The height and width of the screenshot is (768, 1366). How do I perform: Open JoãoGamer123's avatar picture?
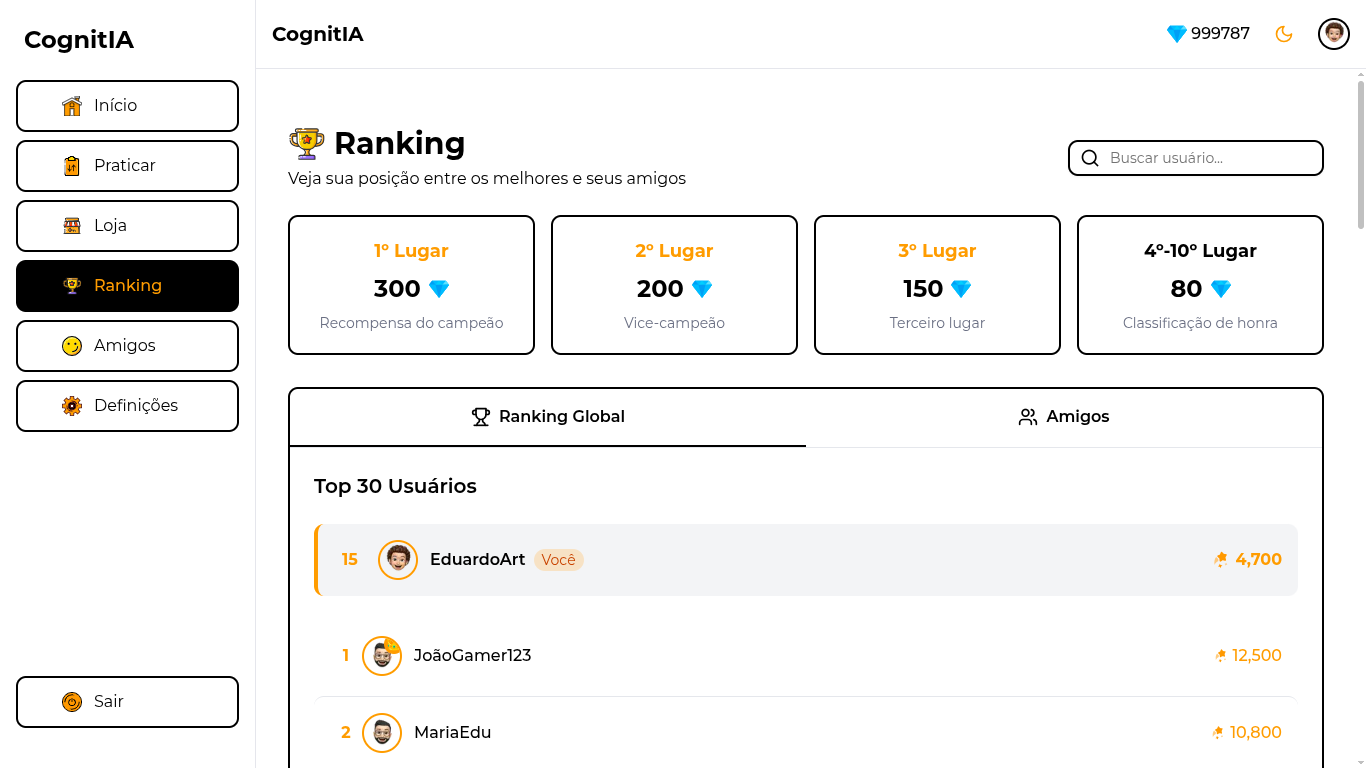click(382, 655)
